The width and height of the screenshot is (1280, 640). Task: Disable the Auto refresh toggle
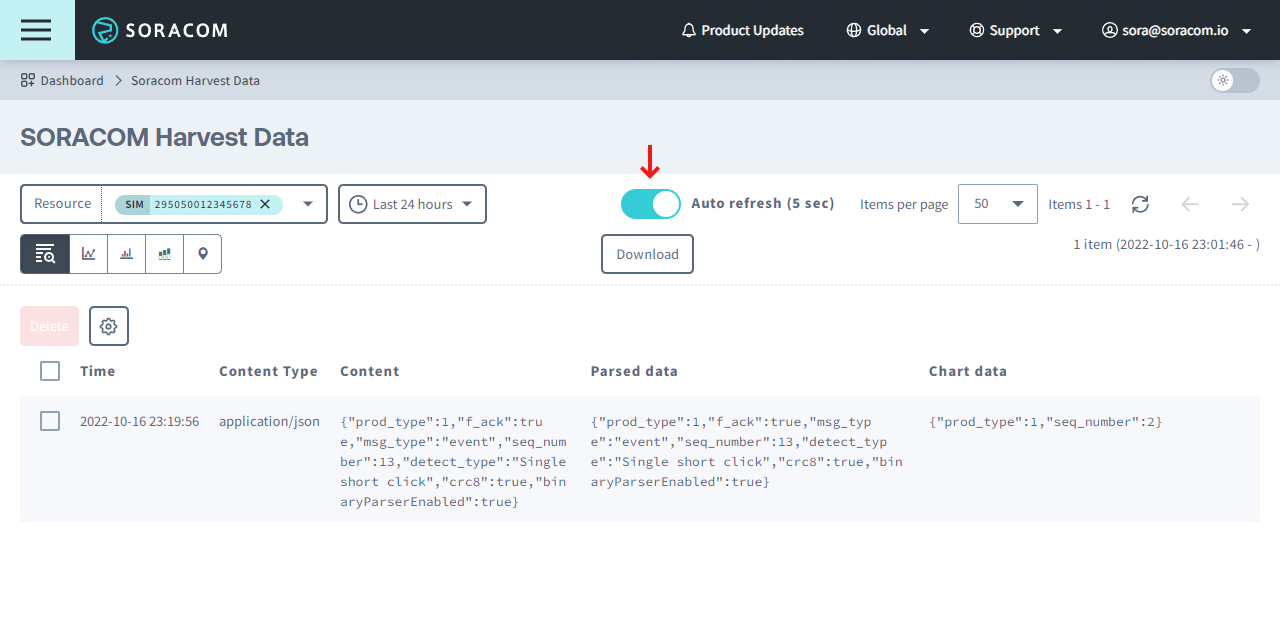pyautogui.click(x=649, y=203)
